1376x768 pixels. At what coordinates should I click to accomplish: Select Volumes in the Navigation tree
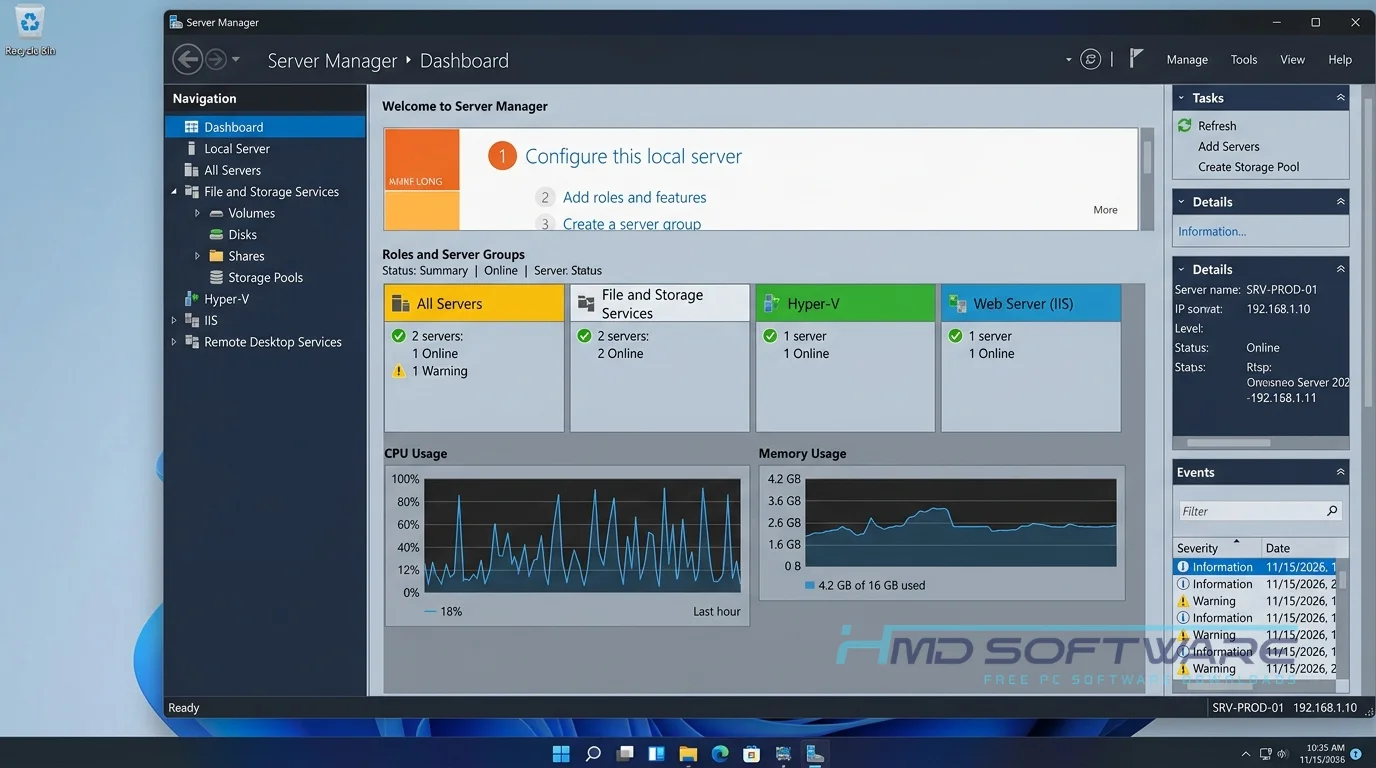251,213
